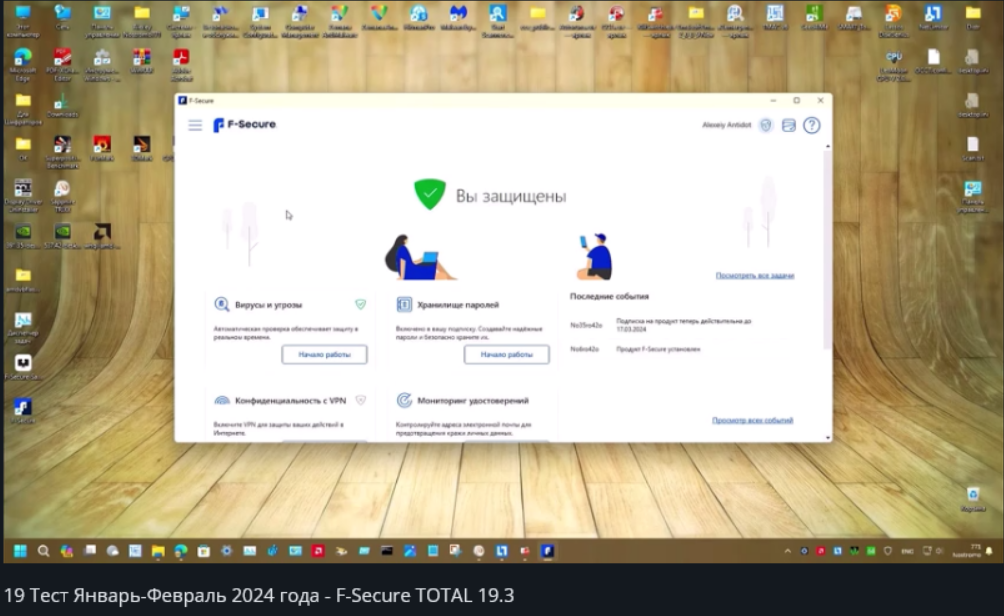Select the Recycle Bin desktop icon

coord(973,500)
